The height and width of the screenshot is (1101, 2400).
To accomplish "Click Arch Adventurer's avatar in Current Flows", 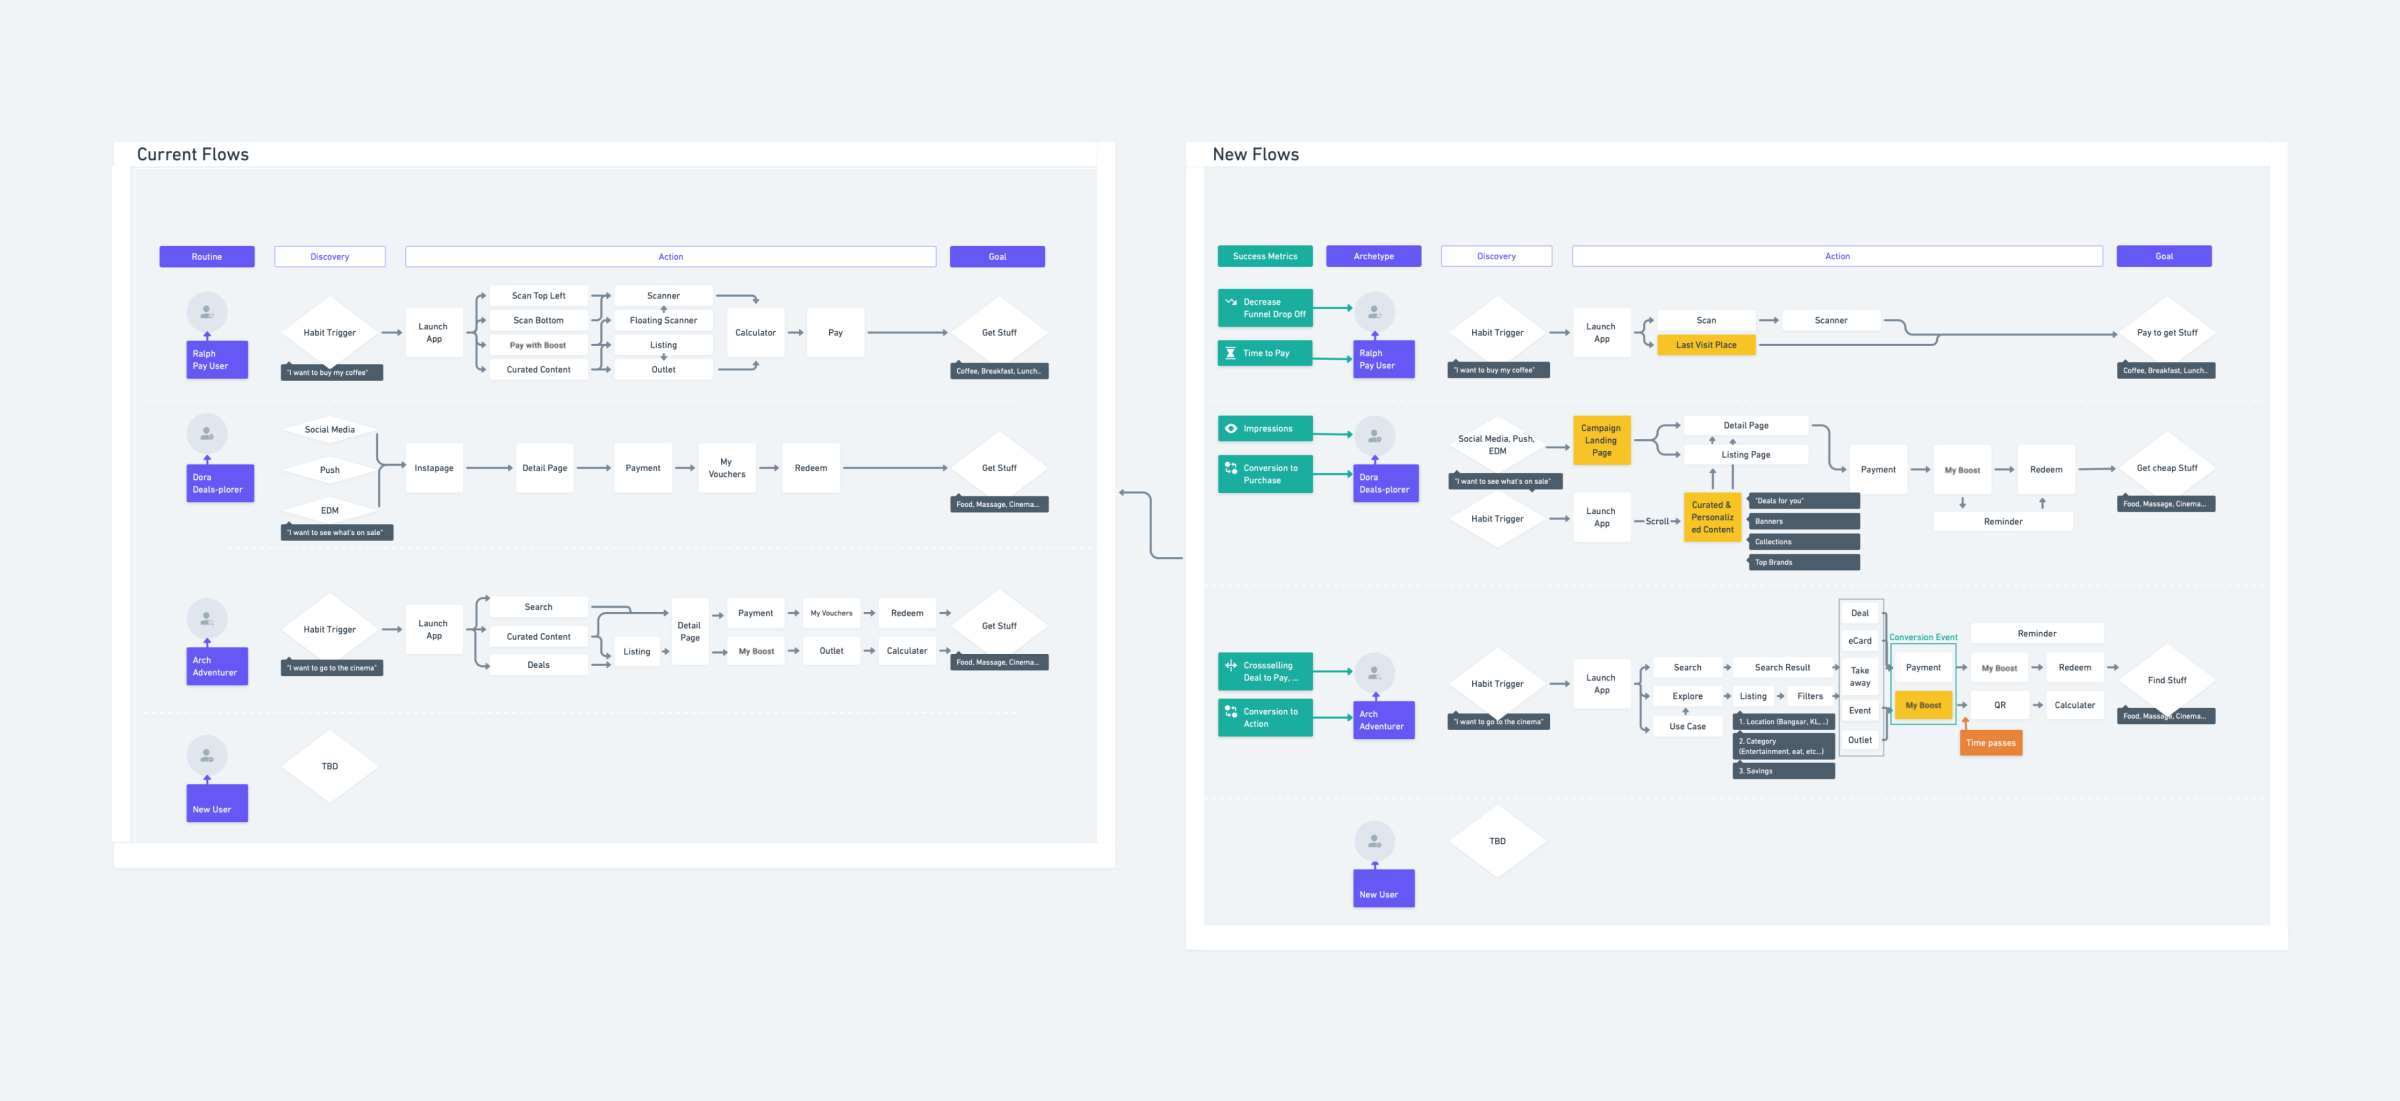I will point(207,618).
